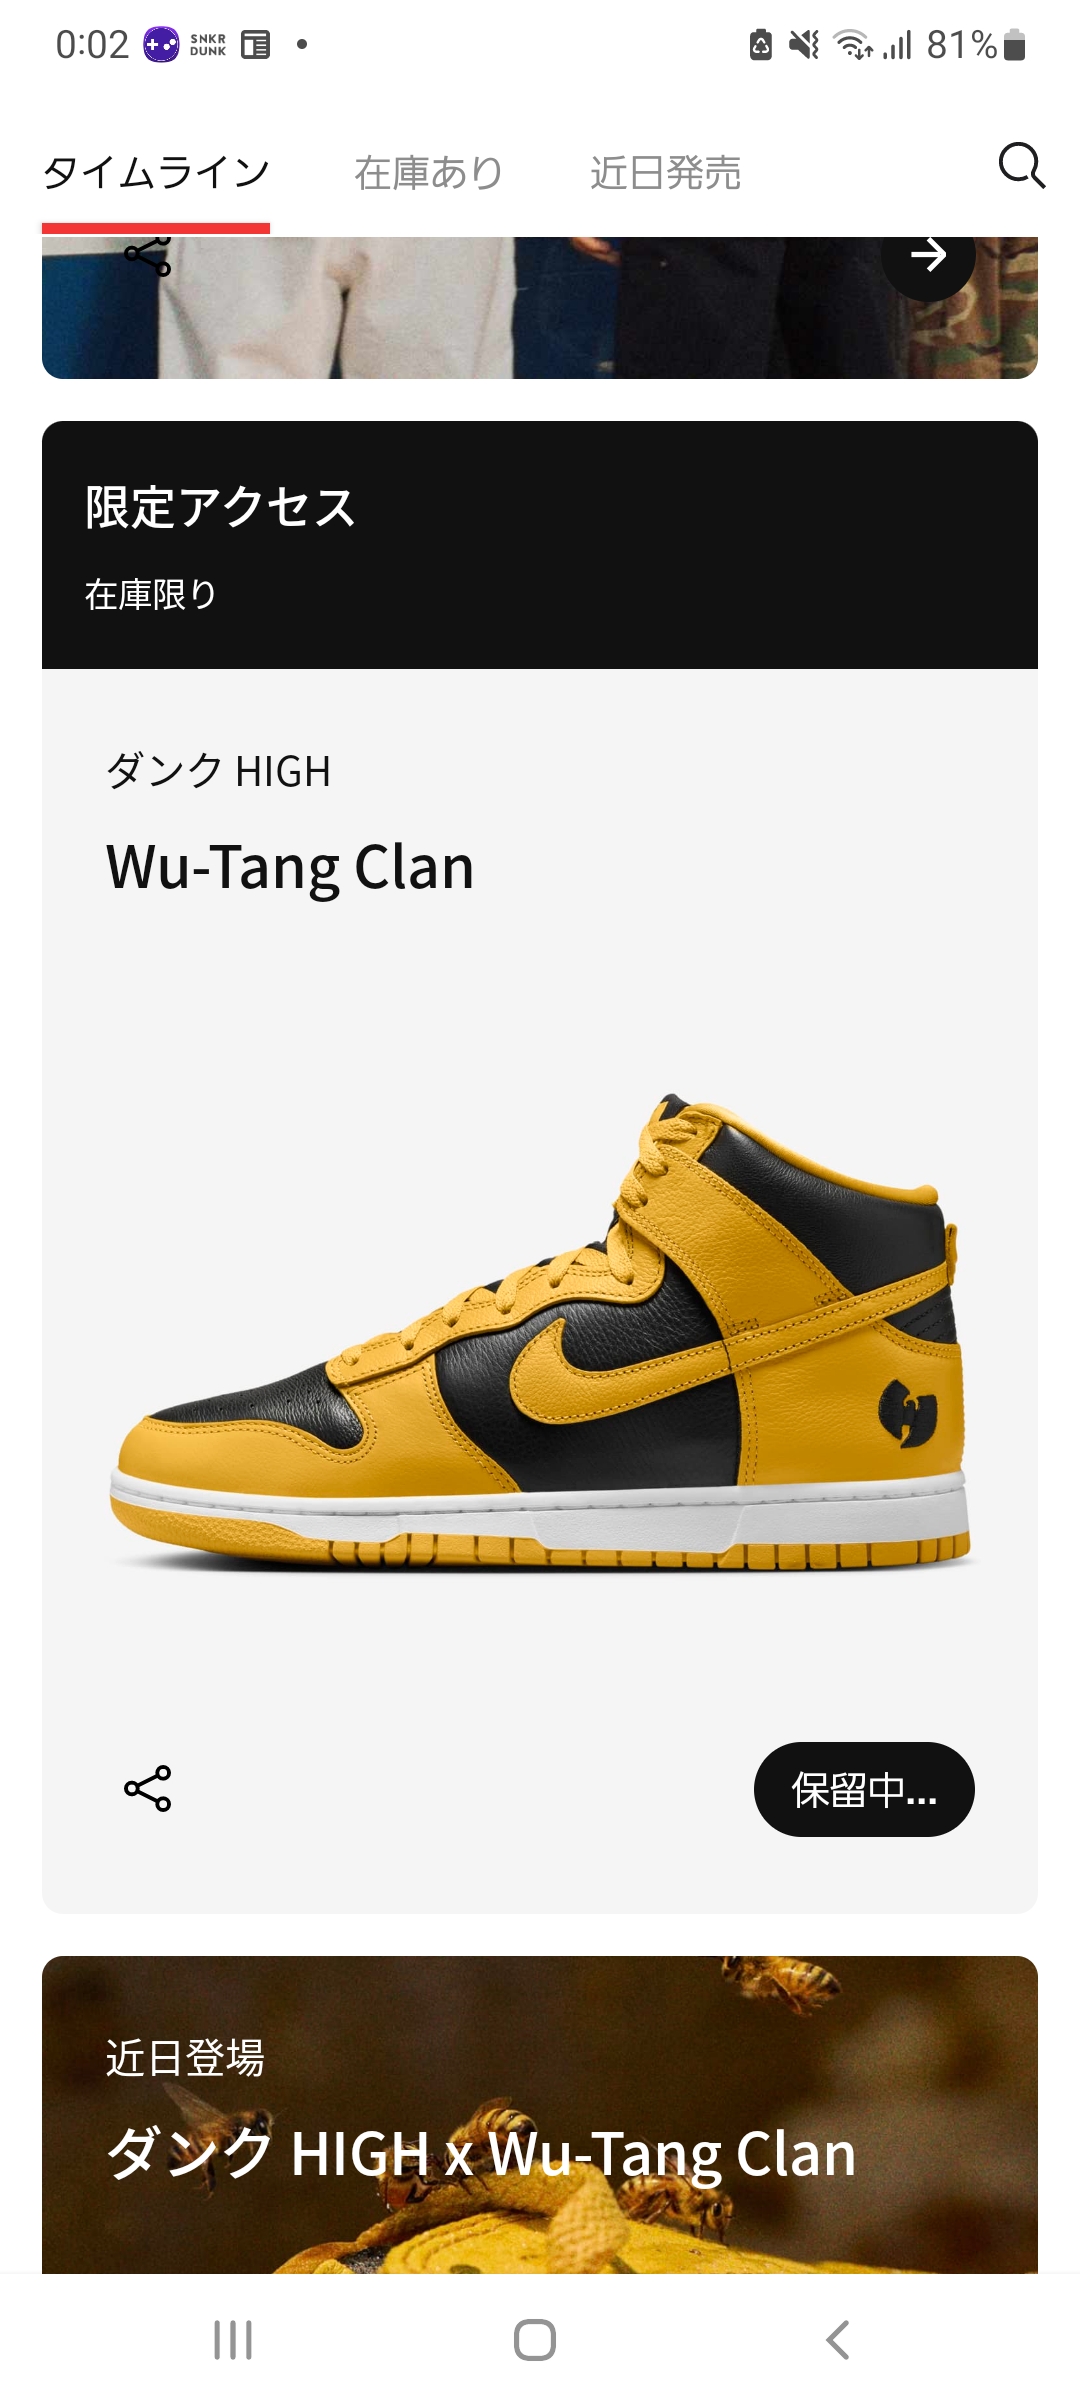Open 近日登場 ダンク HIGH x Wu-Tang Clan card

coord(540,2114)
